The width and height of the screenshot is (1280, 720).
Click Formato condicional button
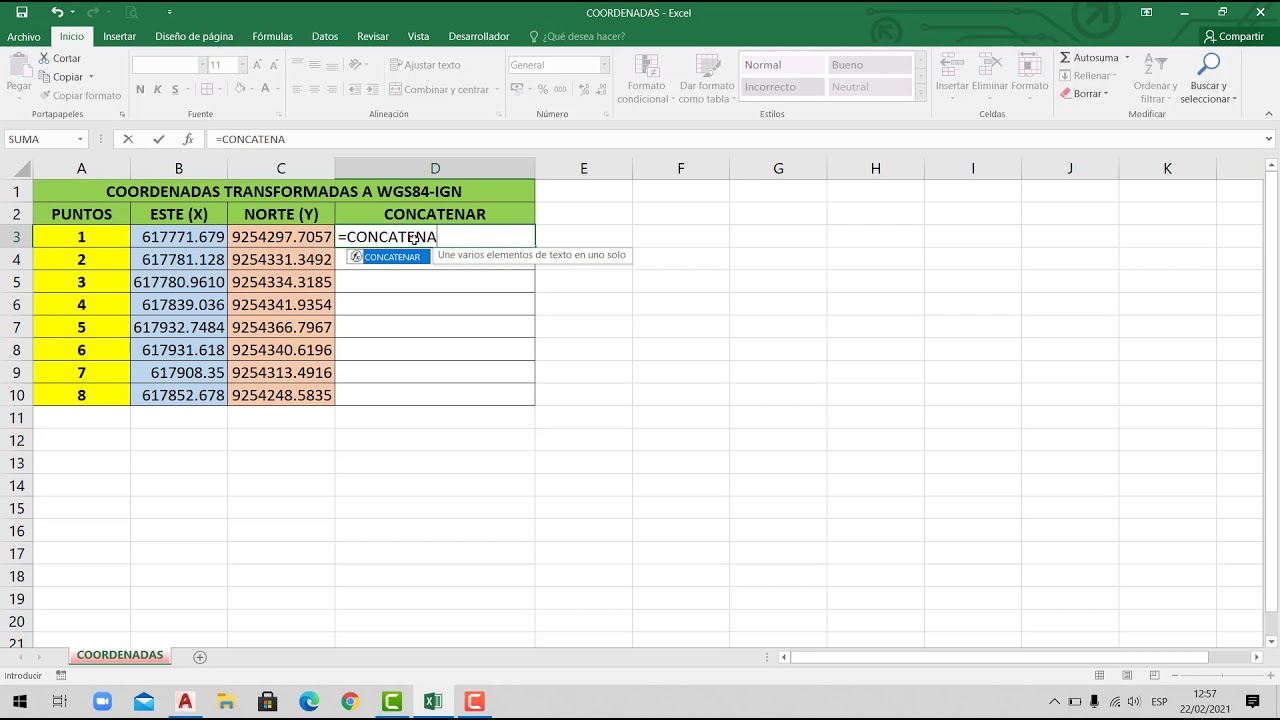tap(643, 78)
